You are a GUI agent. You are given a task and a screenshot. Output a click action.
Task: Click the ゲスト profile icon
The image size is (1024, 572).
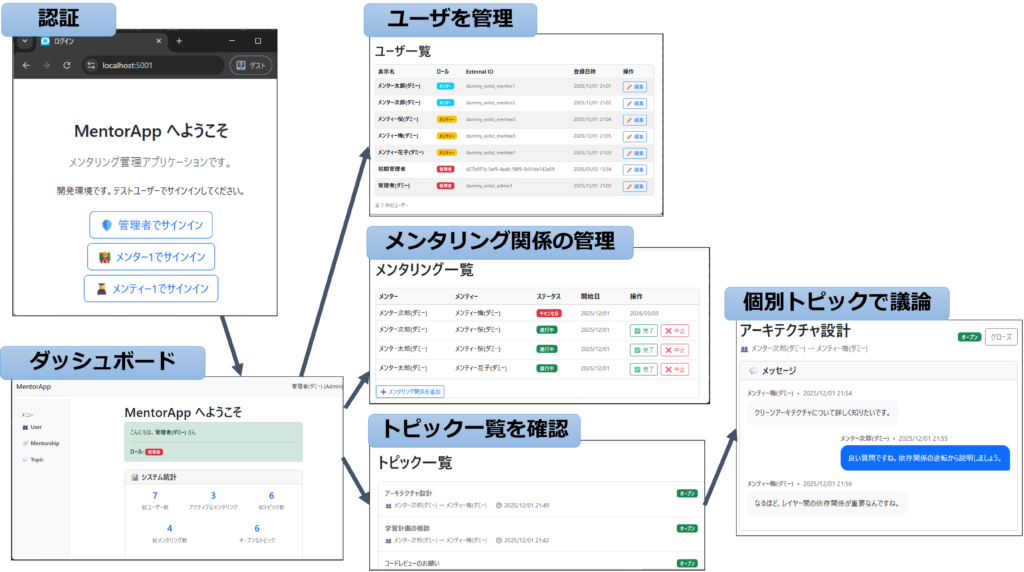[252, 65]
